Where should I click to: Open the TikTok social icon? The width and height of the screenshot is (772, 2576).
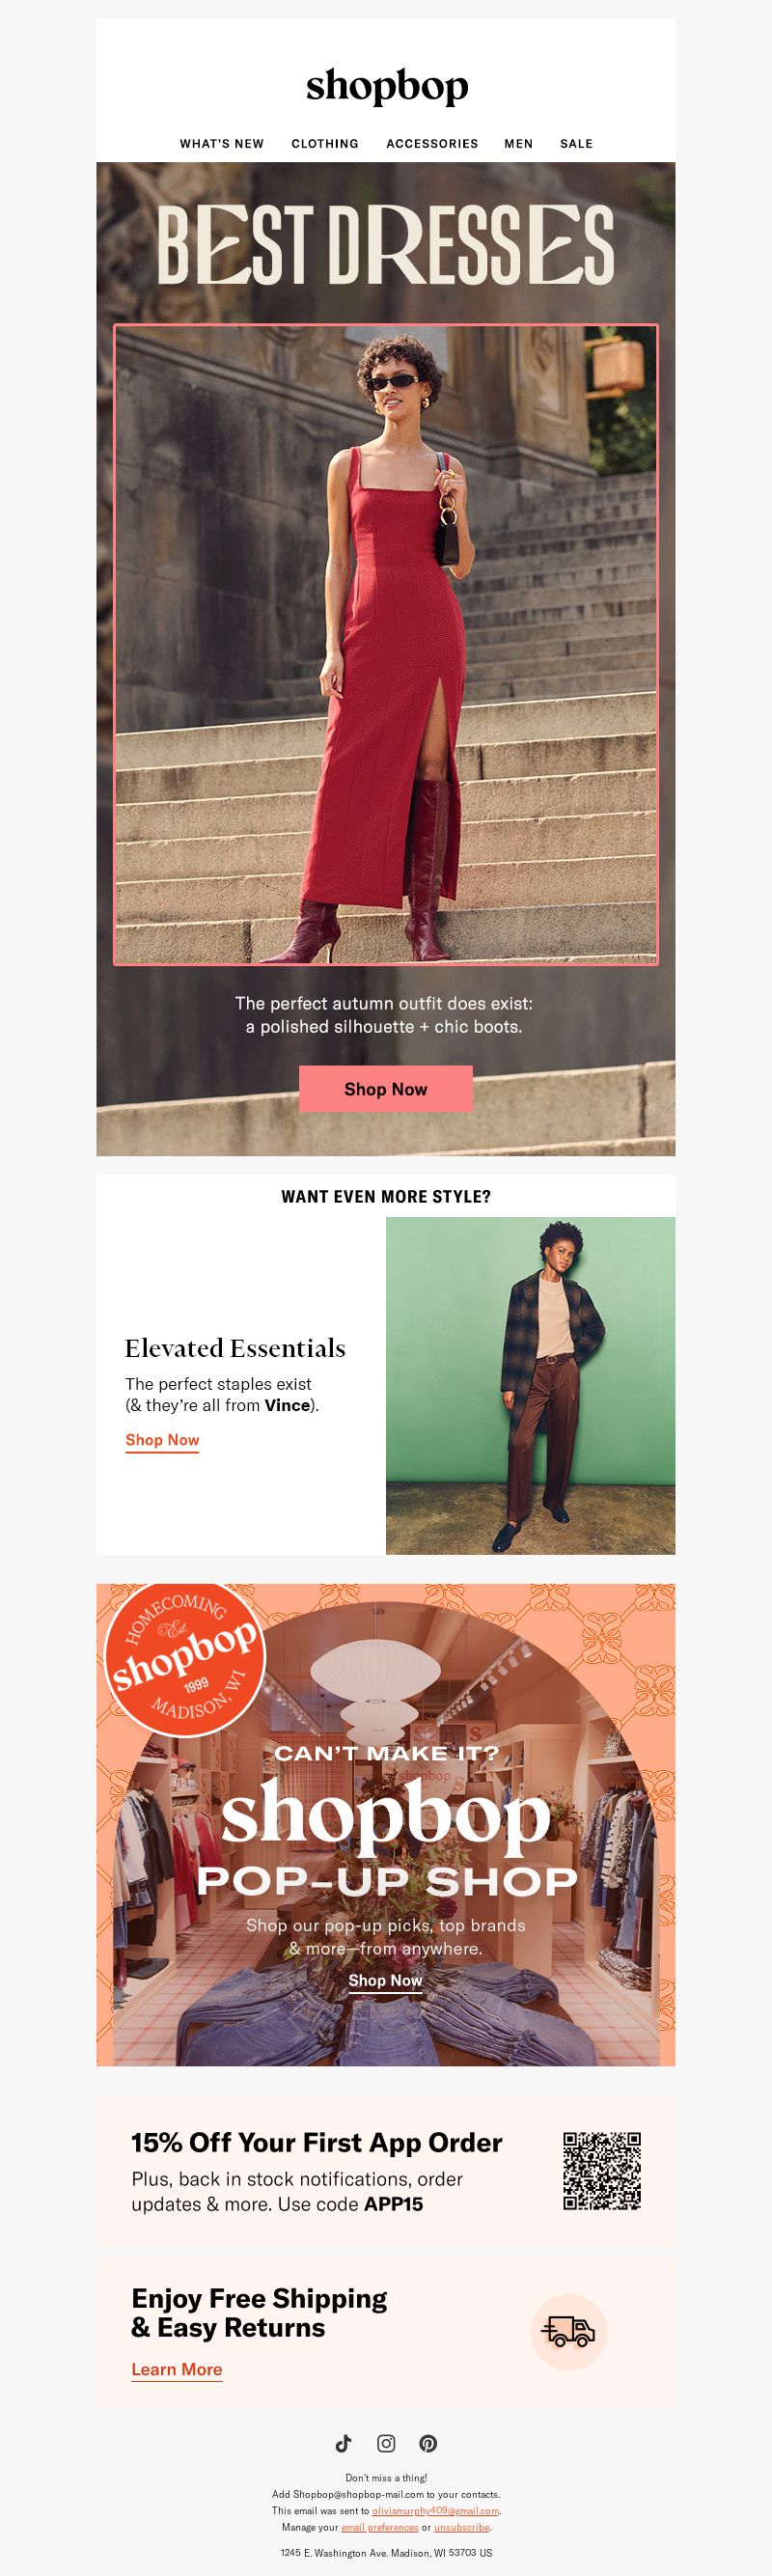[343, 2443]
